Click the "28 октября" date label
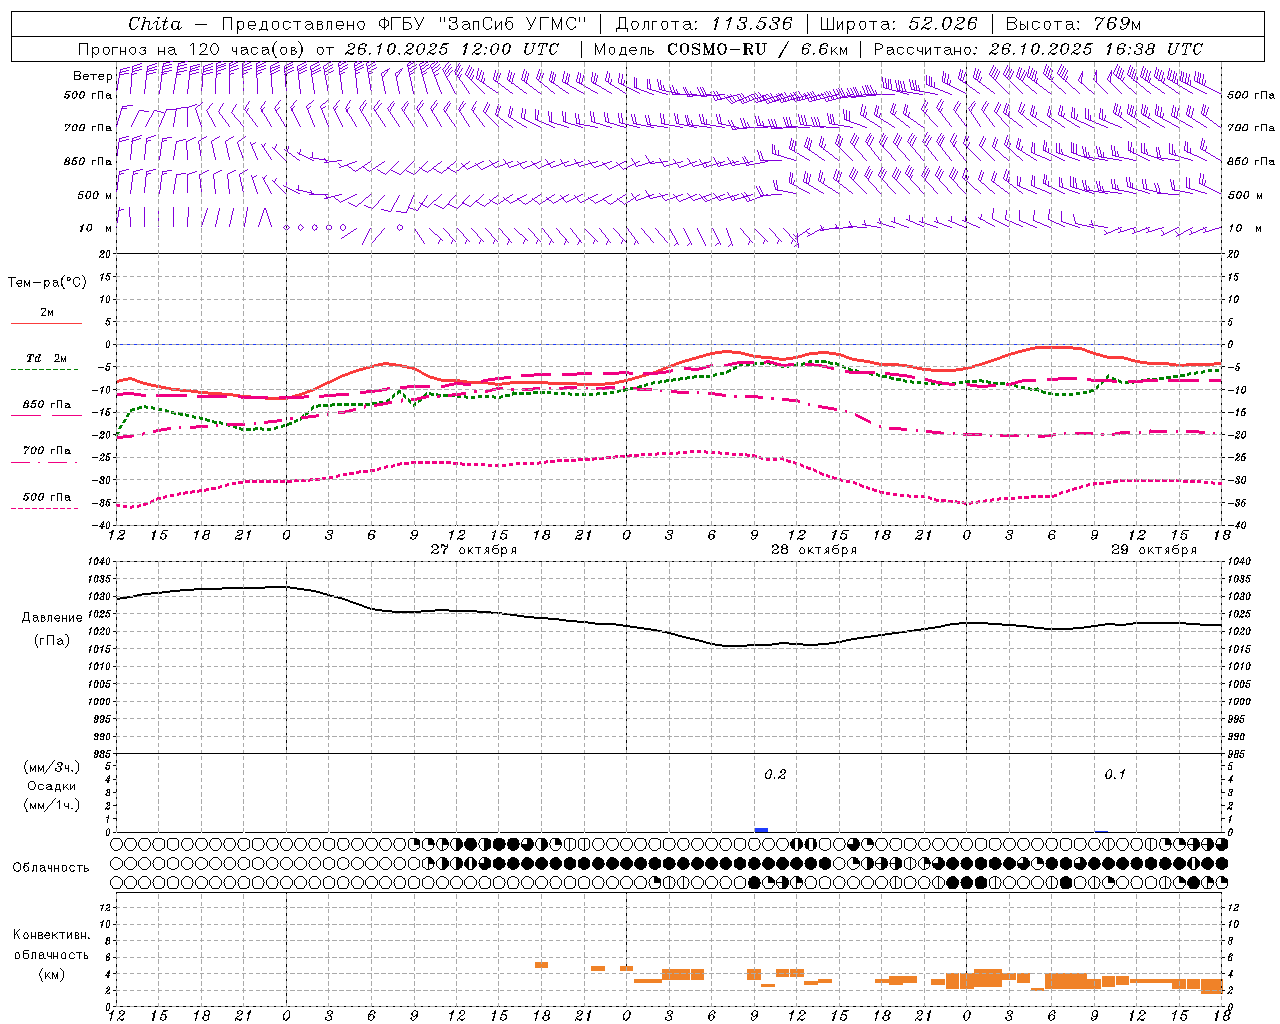1280x1024 pixels. point(814,550)
